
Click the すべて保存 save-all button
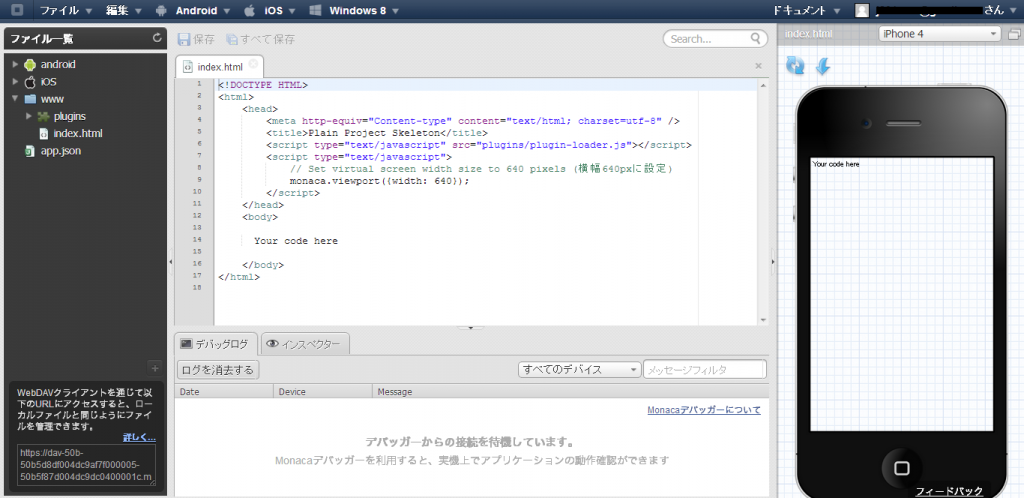point(261,39)
